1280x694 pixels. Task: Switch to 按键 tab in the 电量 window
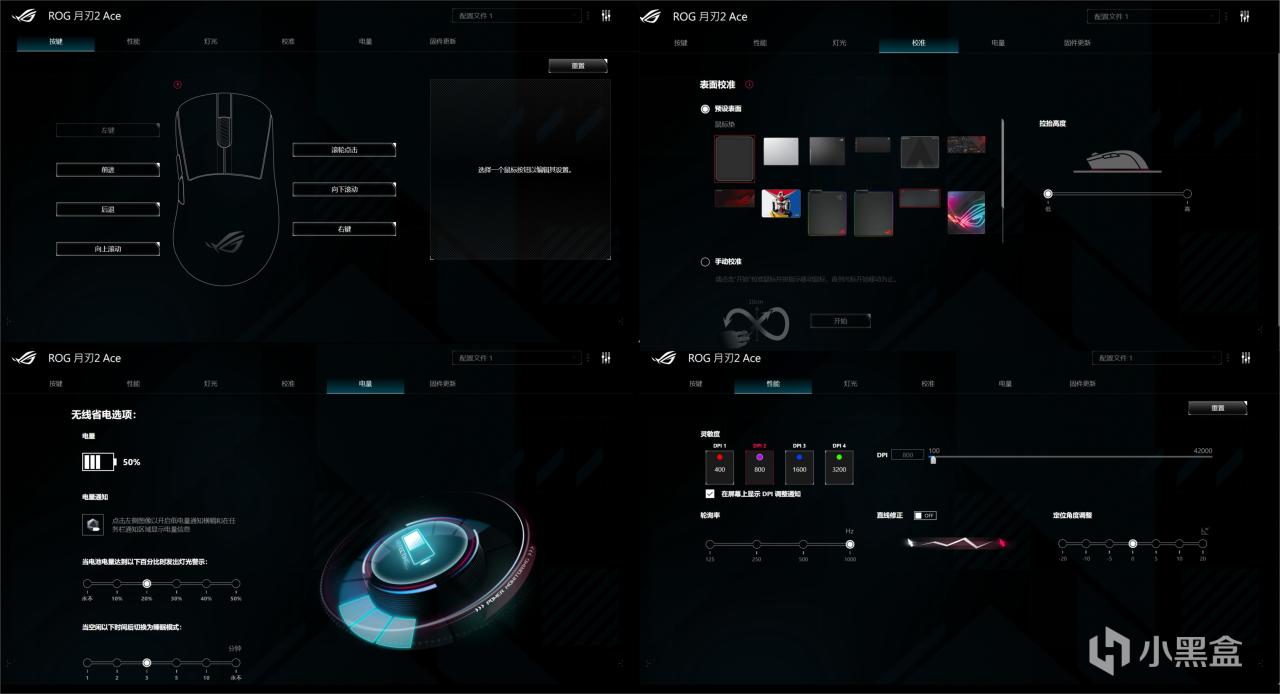[56, 384]
